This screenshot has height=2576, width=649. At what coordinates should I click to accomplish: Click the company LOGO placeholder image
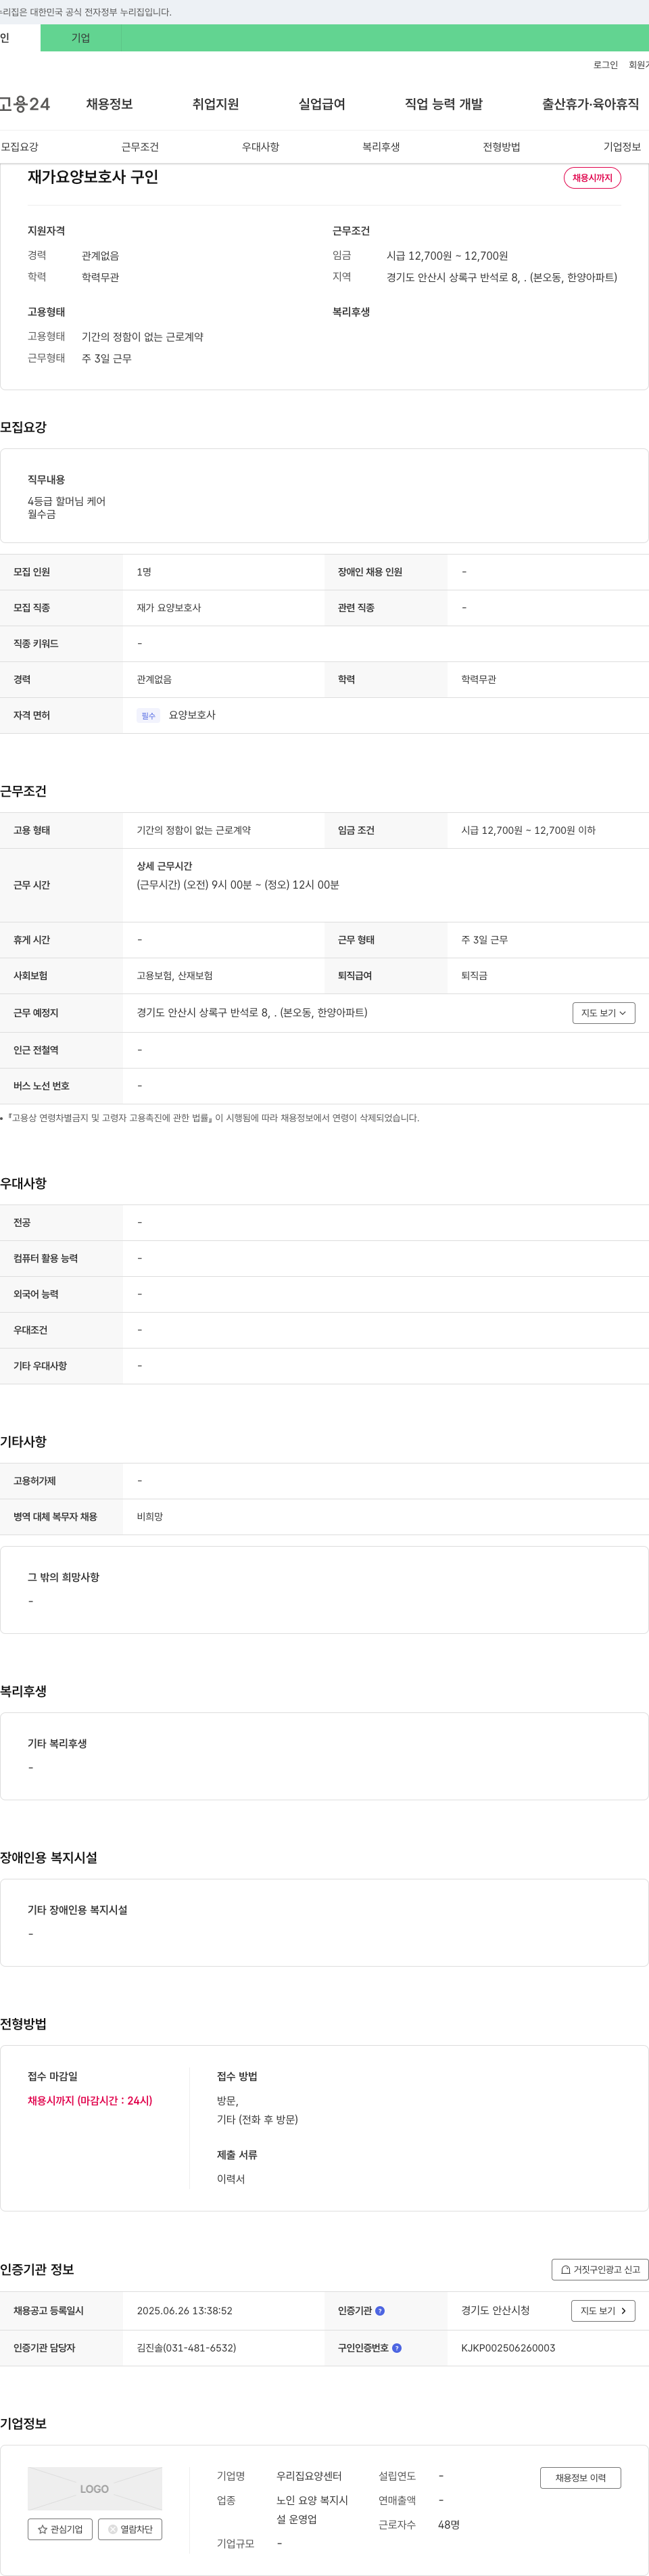click(95, 2489)
